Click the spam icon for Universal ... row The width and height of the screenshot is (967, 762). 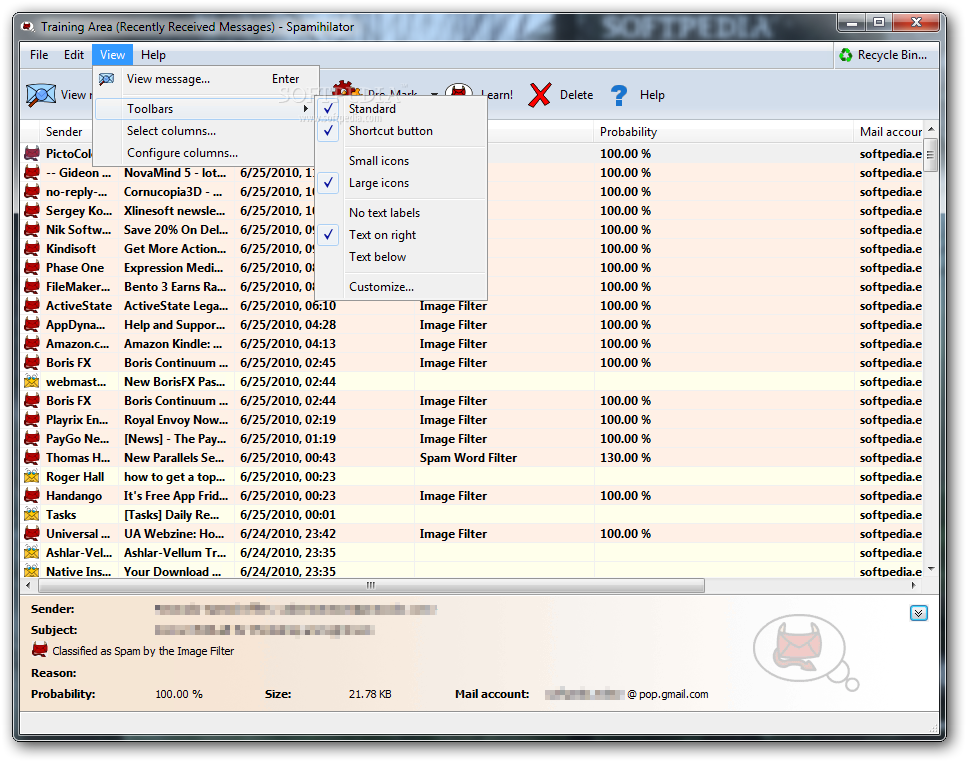(31, 534)
